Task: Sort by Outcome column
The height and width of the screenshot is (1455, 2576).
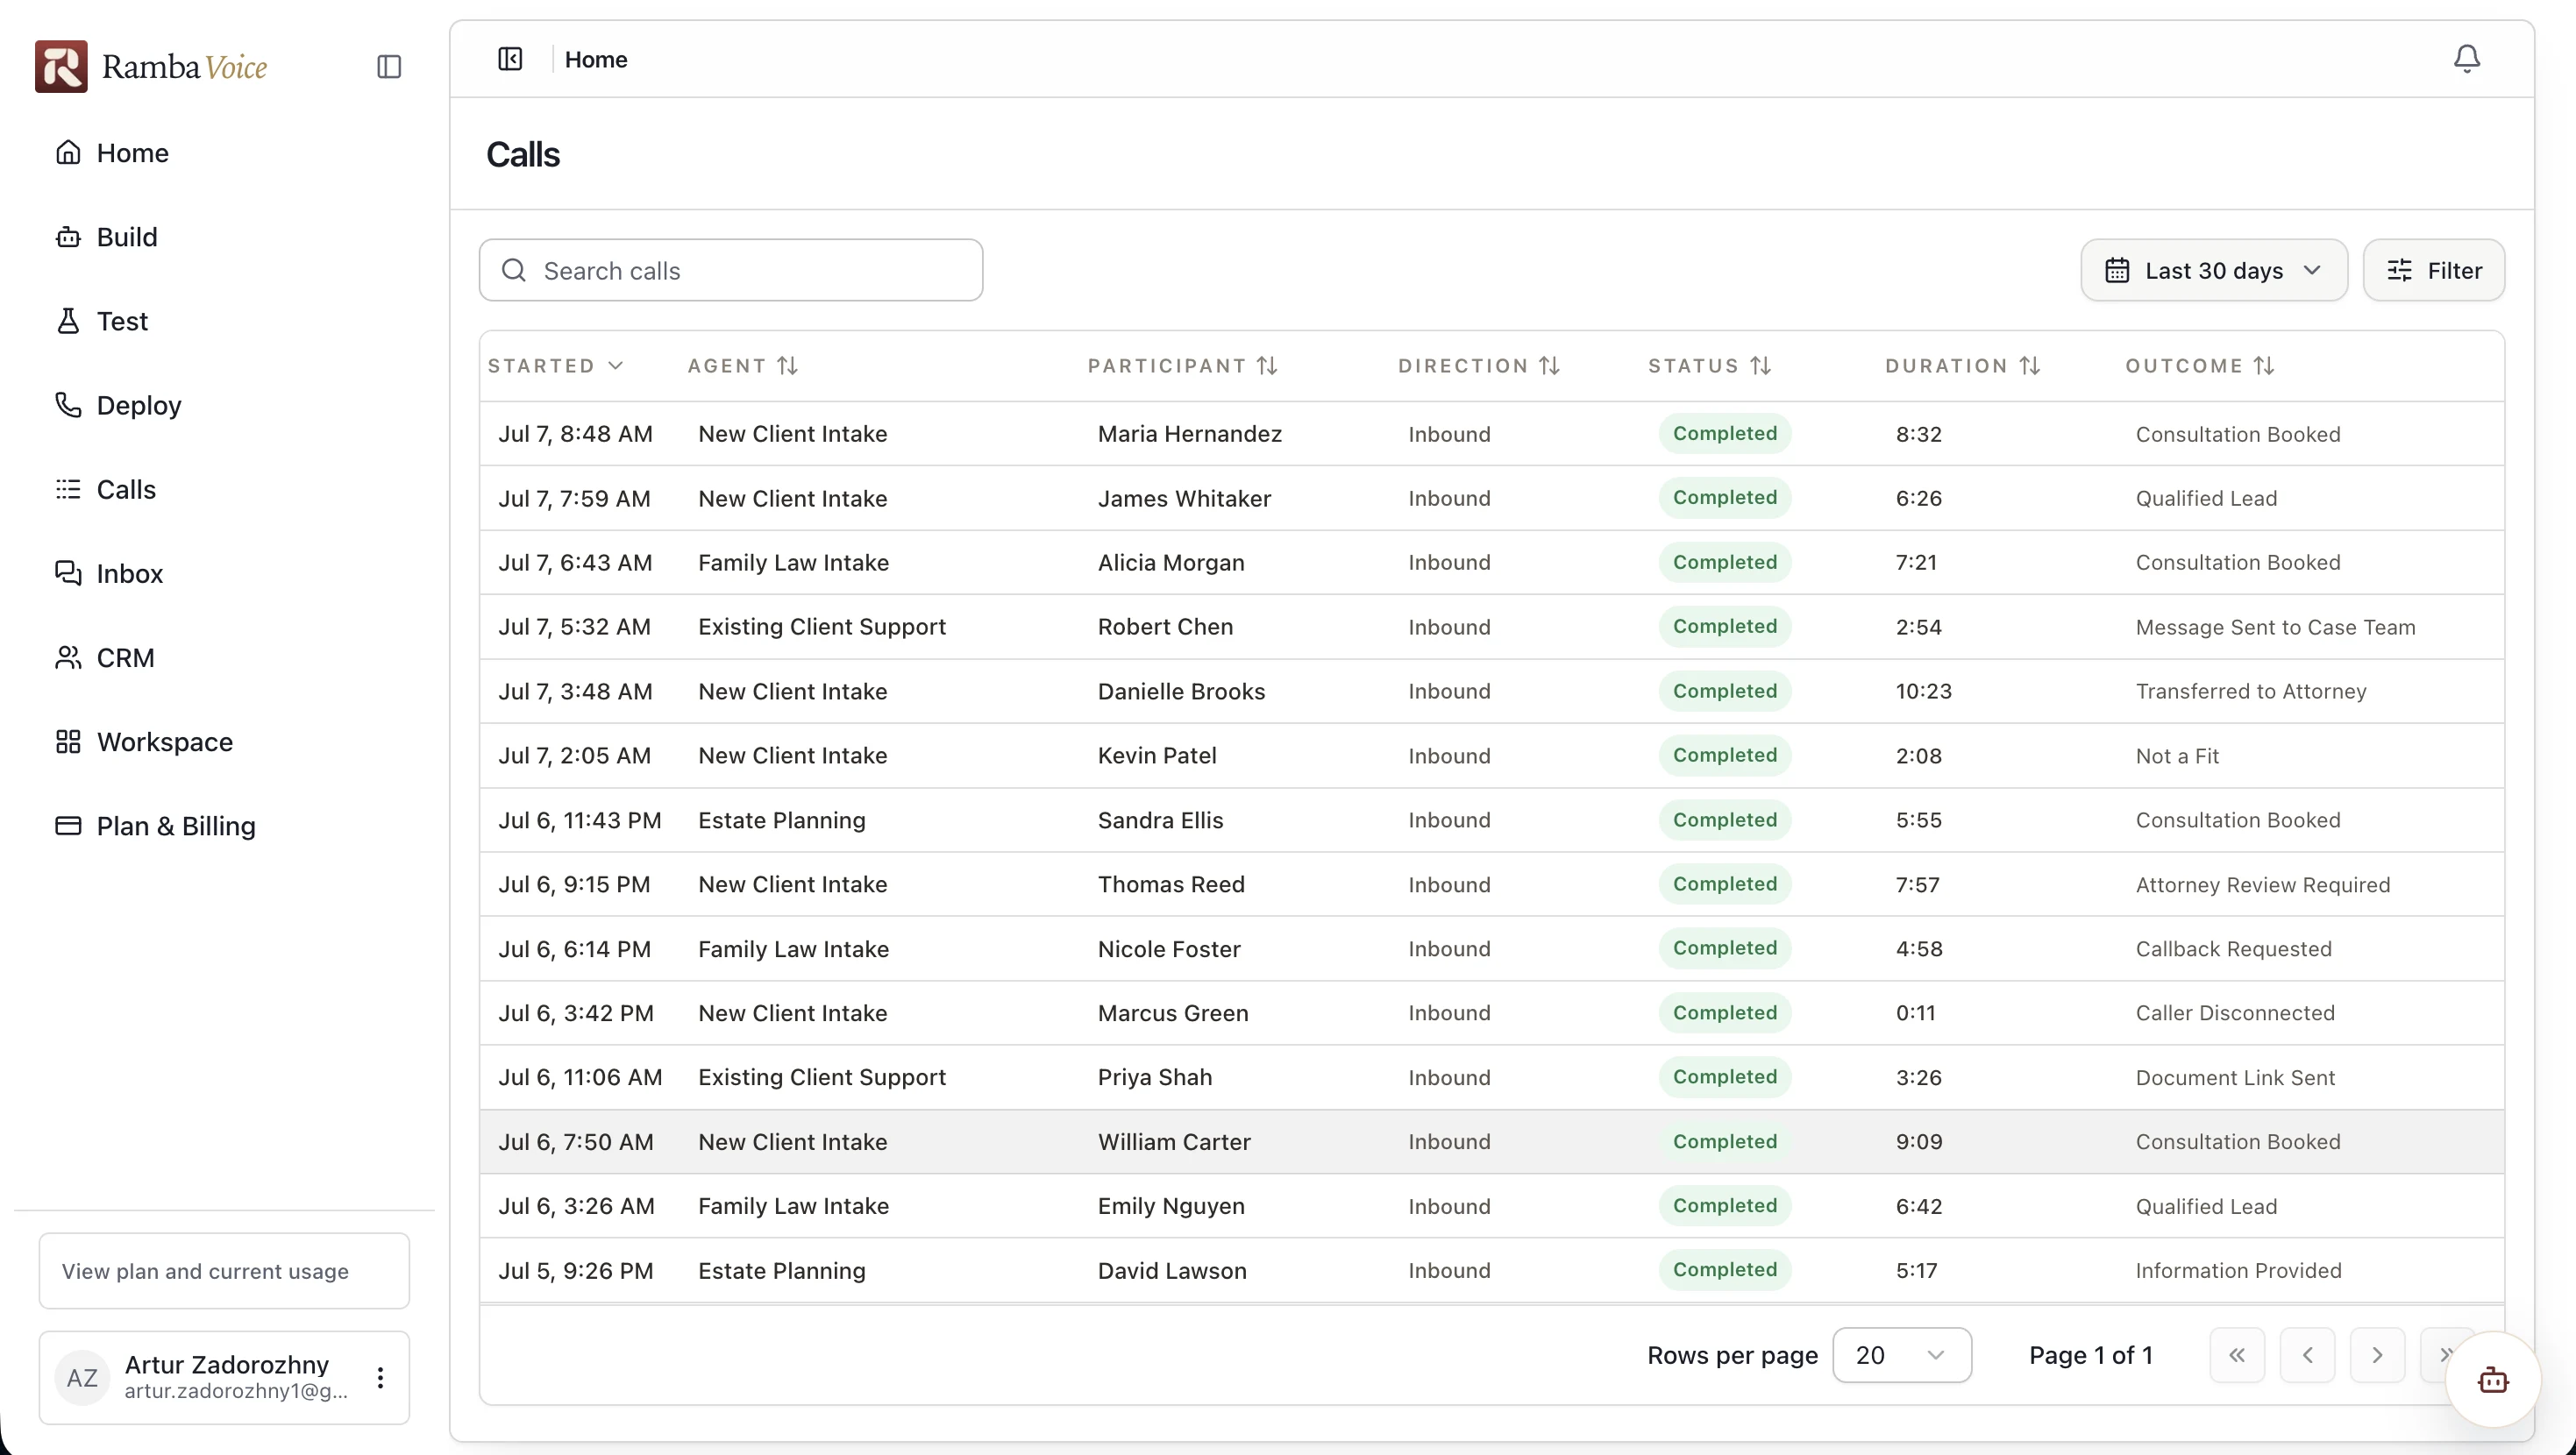Action: [2201, 366]
